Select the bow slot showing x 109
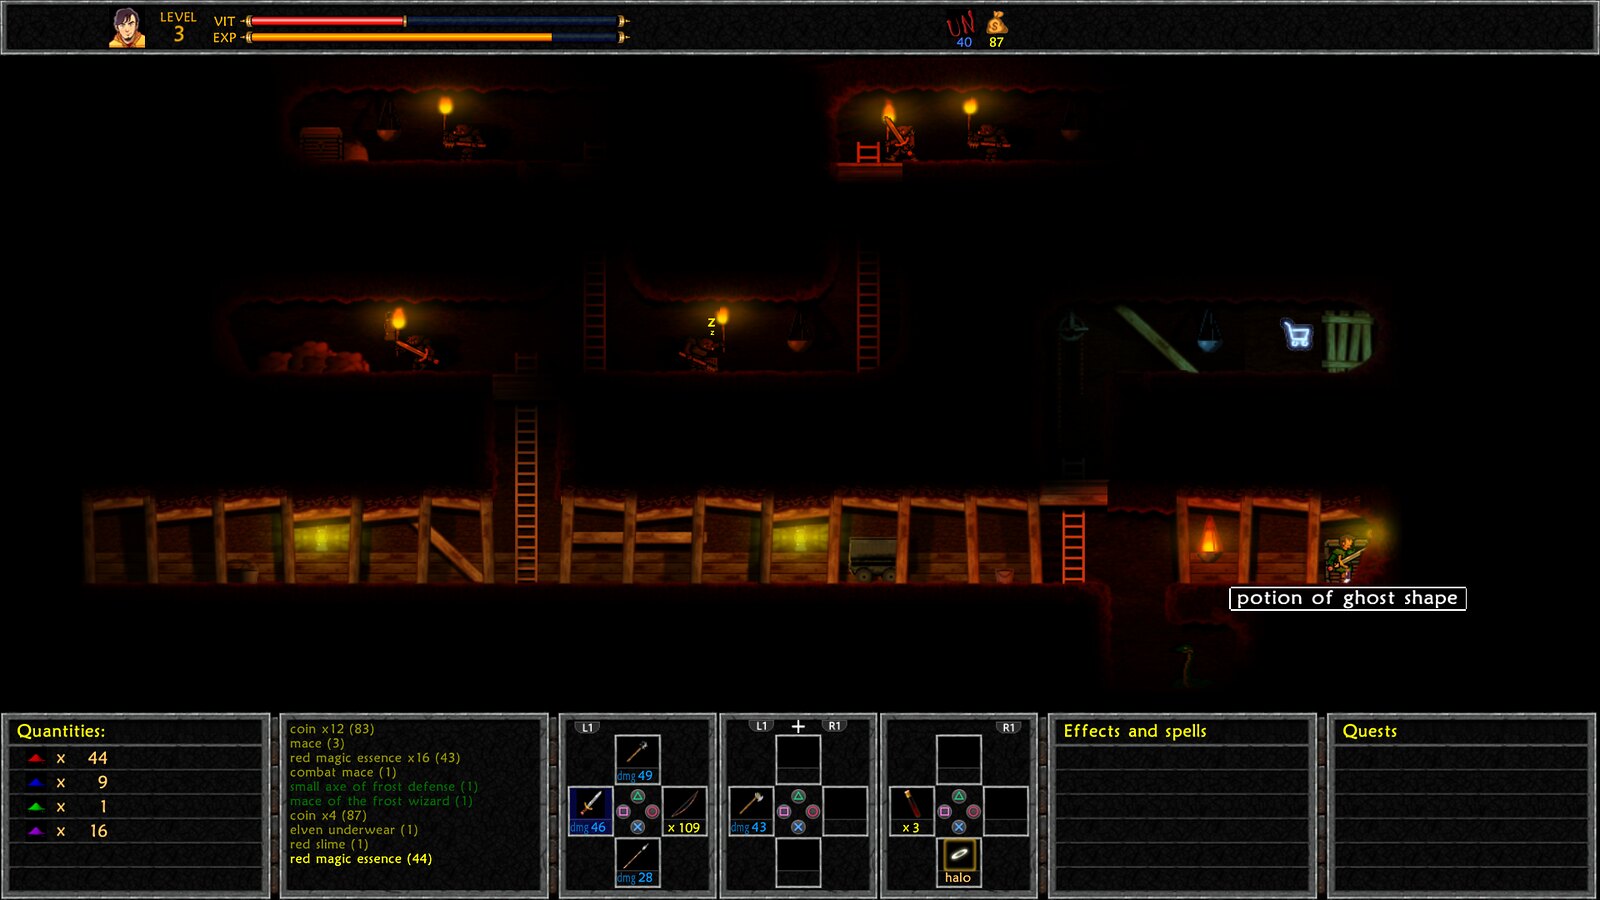 [684, 810]
